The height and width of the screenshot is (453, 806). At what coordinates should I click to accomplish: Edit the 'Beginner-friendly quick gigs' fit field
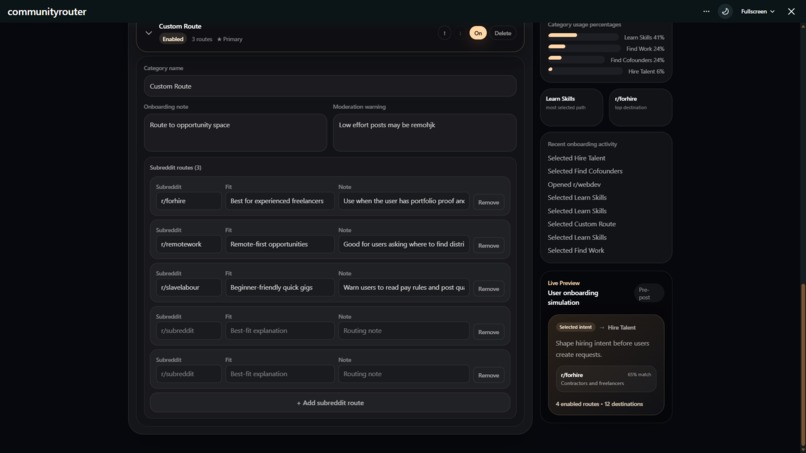click(x=280, y=287)
